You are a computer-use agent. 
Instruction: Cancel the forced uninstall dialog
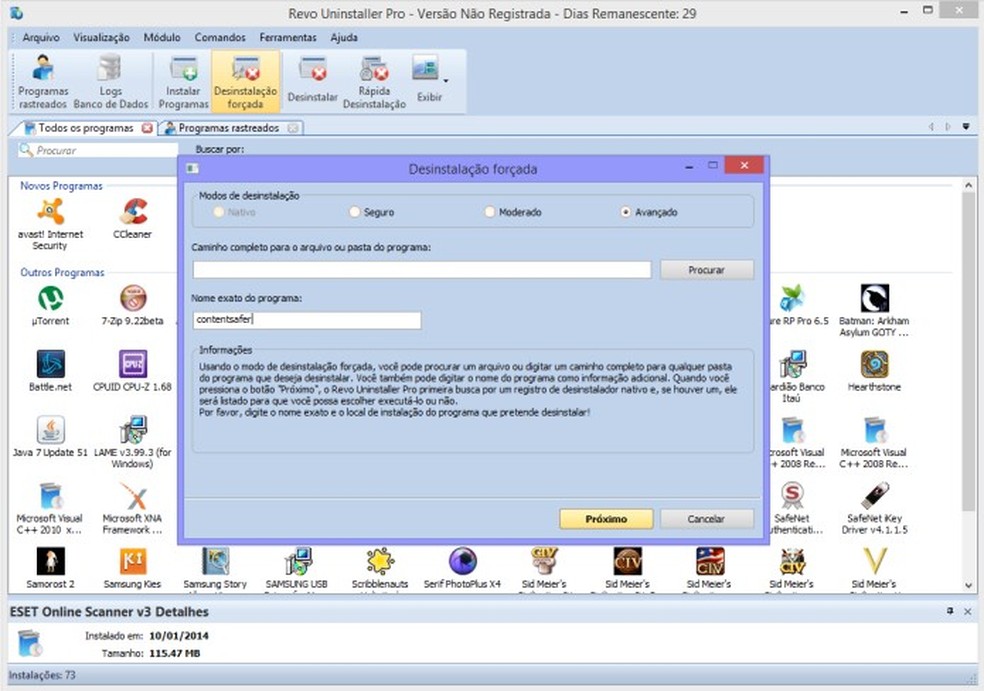(707, 519)
